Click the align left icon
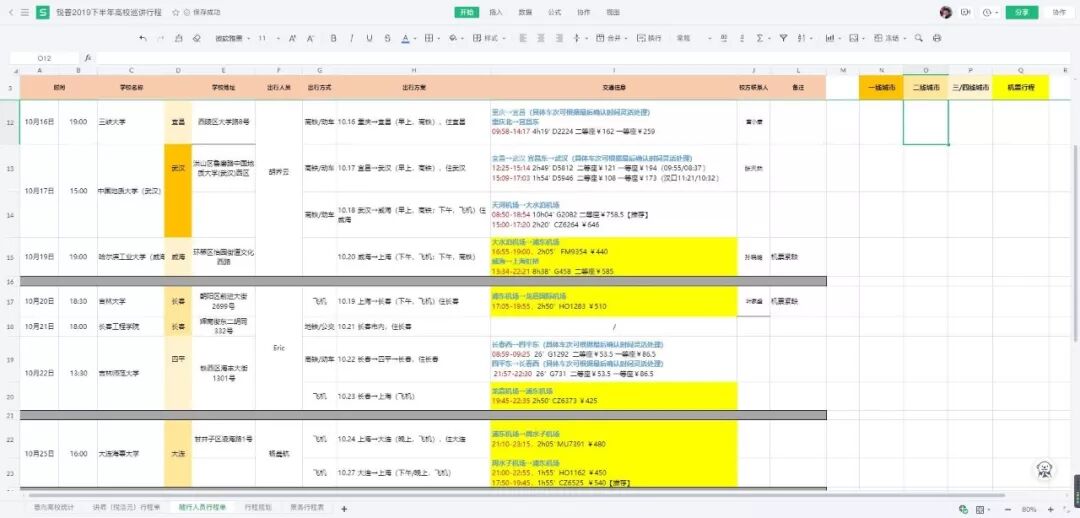Screen dimensions: 1080x518 [x=522, y=39]
